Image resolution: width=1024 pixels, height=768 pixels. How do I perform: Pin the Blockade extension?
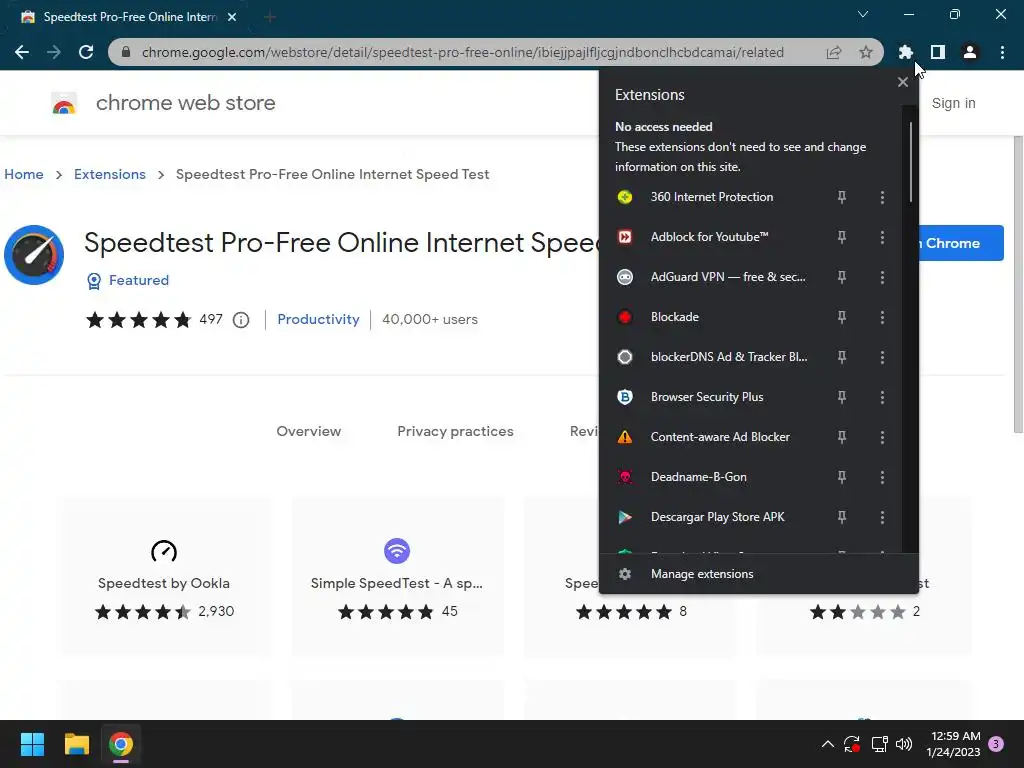click(x=842, y=317)
